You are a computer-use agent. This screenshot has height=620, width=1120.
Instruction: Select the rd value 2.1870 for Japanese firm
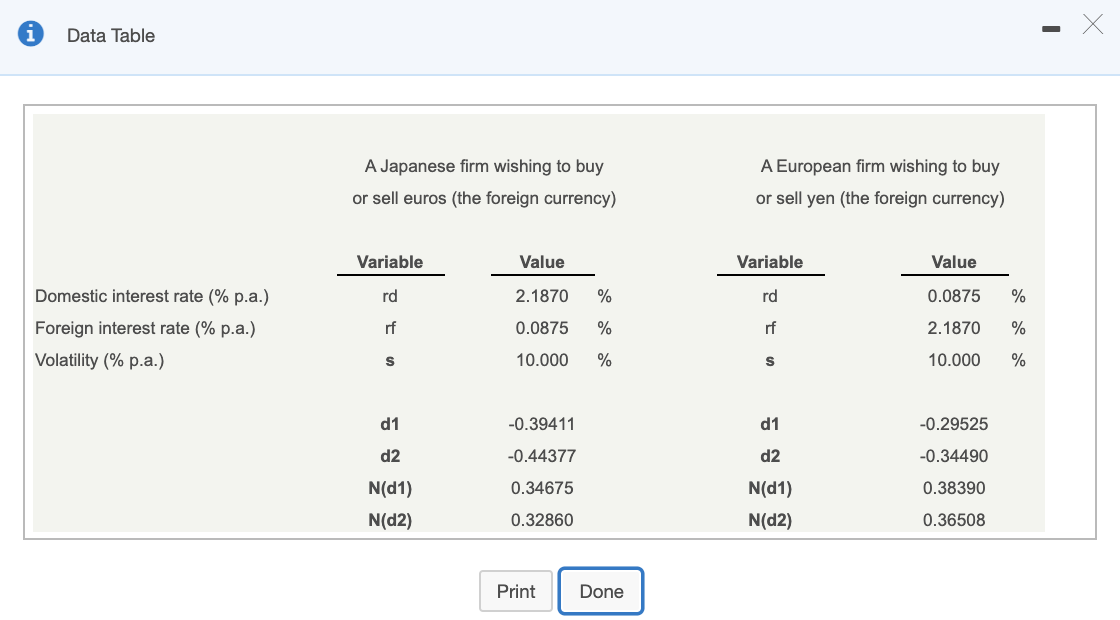click(542, 296)
